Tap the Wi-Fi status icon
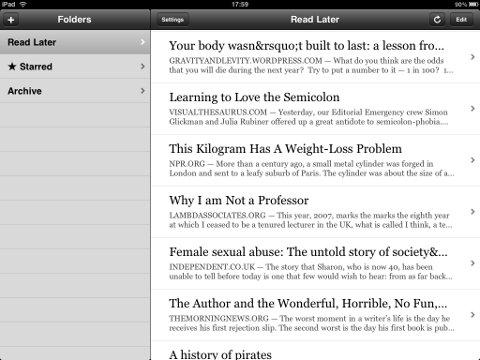 [23, 4]
